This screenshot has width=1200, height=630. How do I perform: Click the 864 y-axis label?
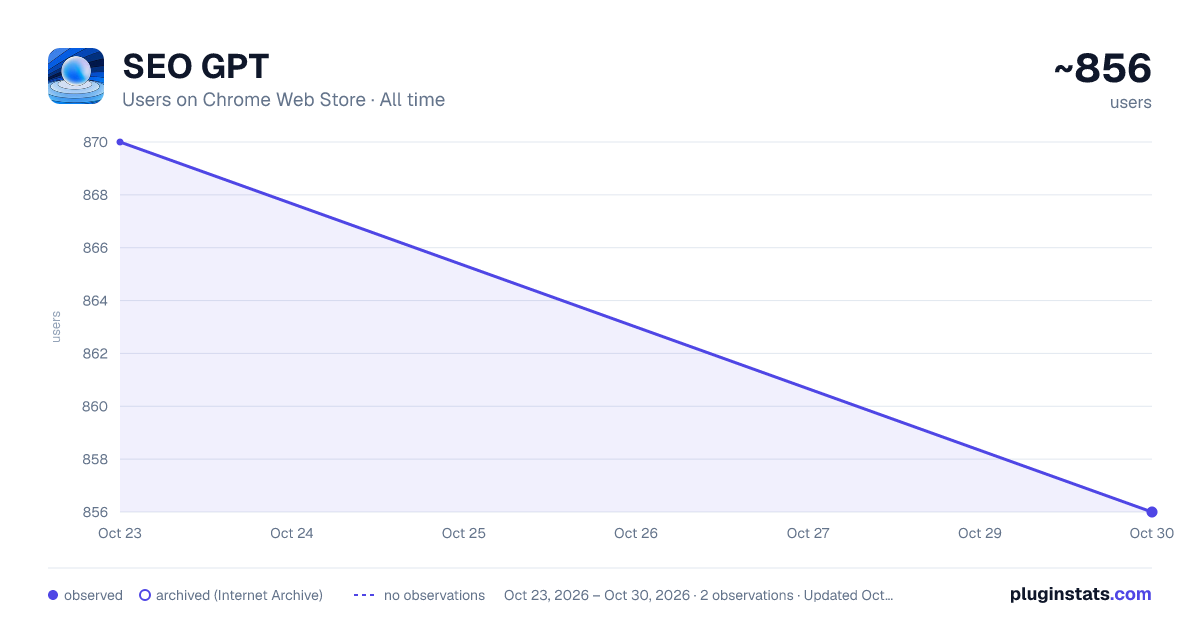pyautogui.click(x=95, y=301)
